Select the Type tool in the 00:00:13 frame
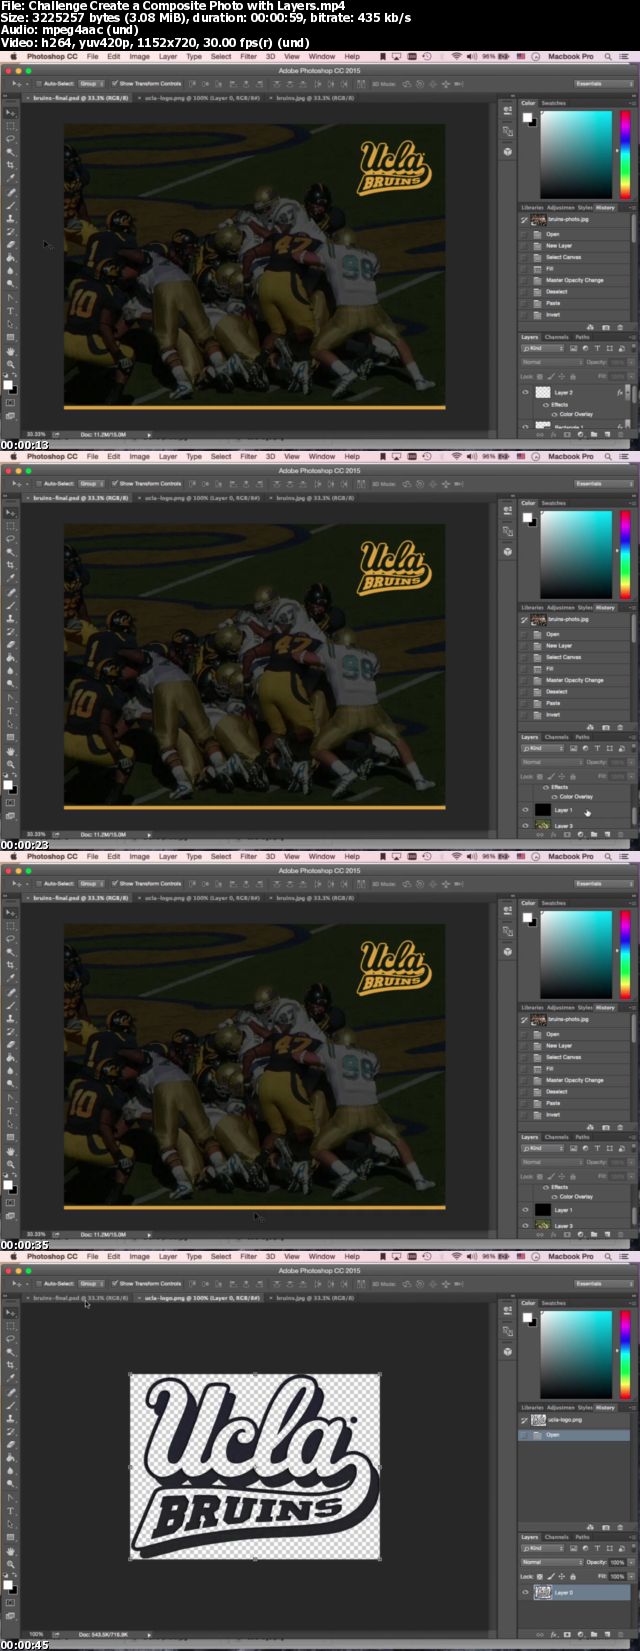 pyautogui.click(x=11, y=310)
